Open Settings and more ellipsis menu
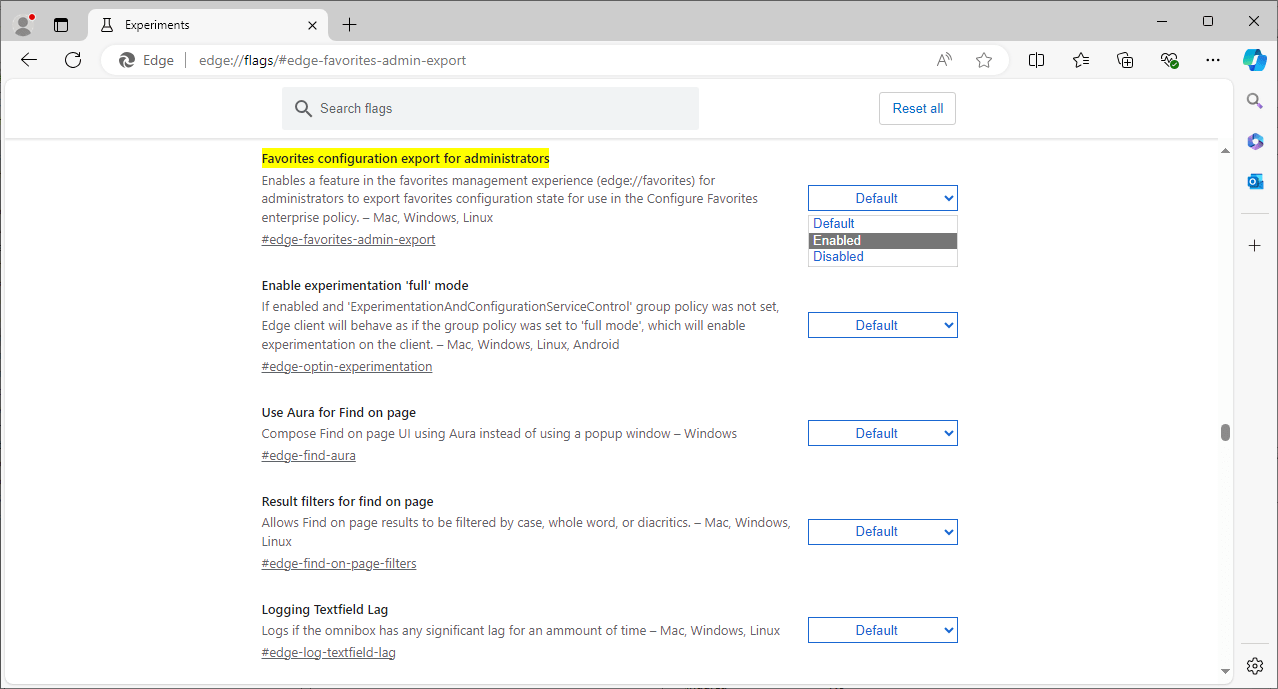 coord(1213,60)
